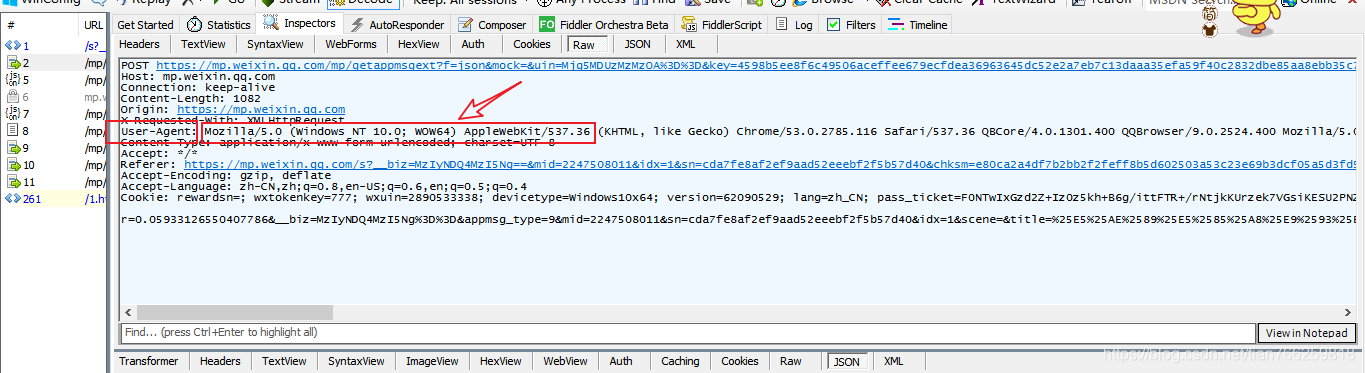Open the response Transformer tab
Viewport: 1365px width, 373px height.
[148, 361]
